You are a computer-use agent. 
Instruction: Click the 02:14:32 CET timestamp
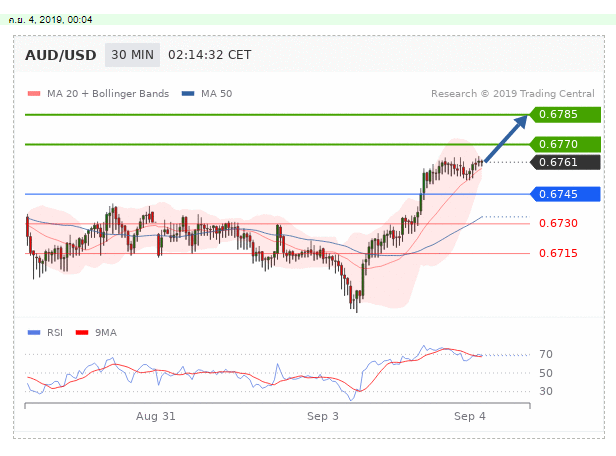coord(210,55)
